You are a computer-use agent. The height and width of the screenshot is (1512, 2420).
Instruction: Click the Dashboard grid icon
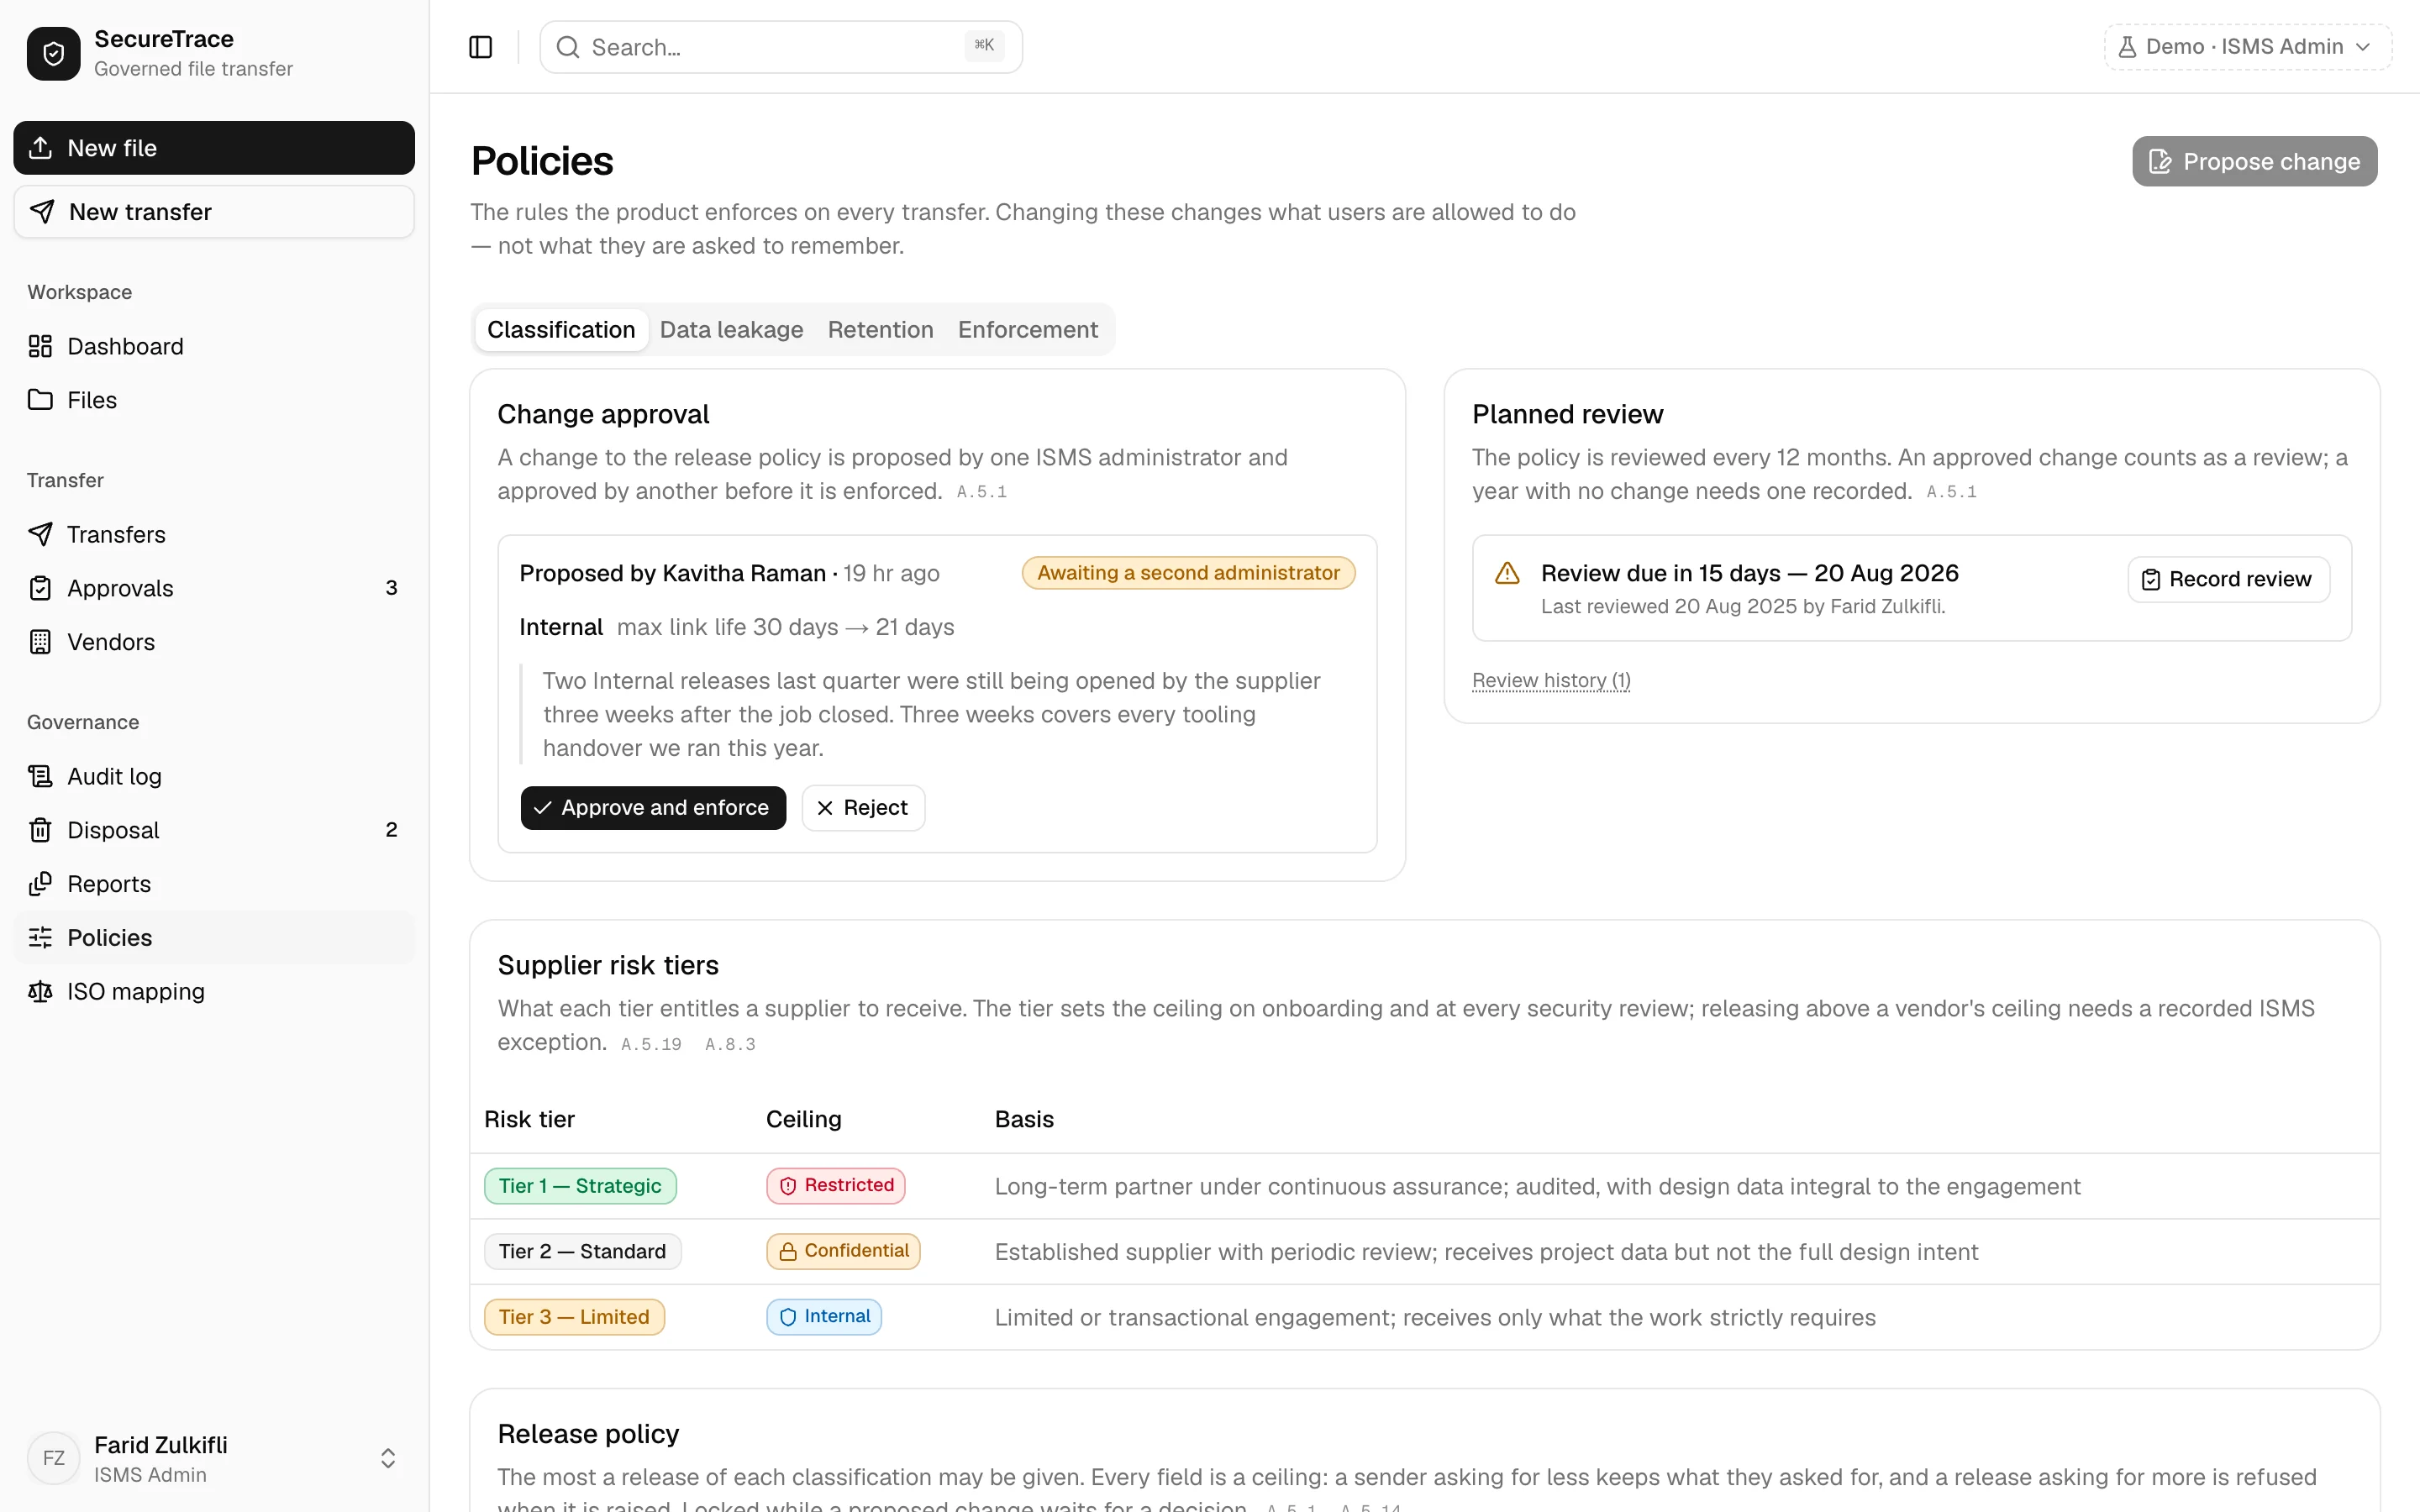[x=40, y=346]
